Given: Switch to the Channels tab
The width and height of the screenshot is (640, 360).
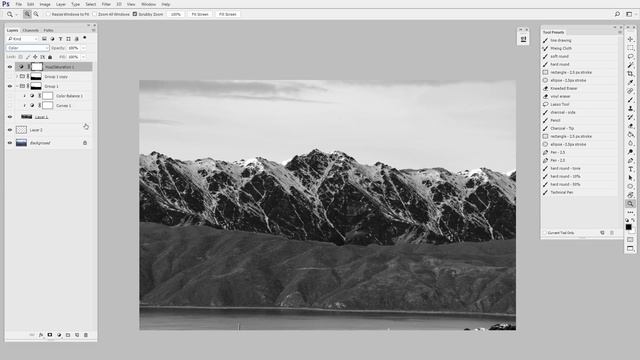Looking at the screenshot, I should 31,30.
